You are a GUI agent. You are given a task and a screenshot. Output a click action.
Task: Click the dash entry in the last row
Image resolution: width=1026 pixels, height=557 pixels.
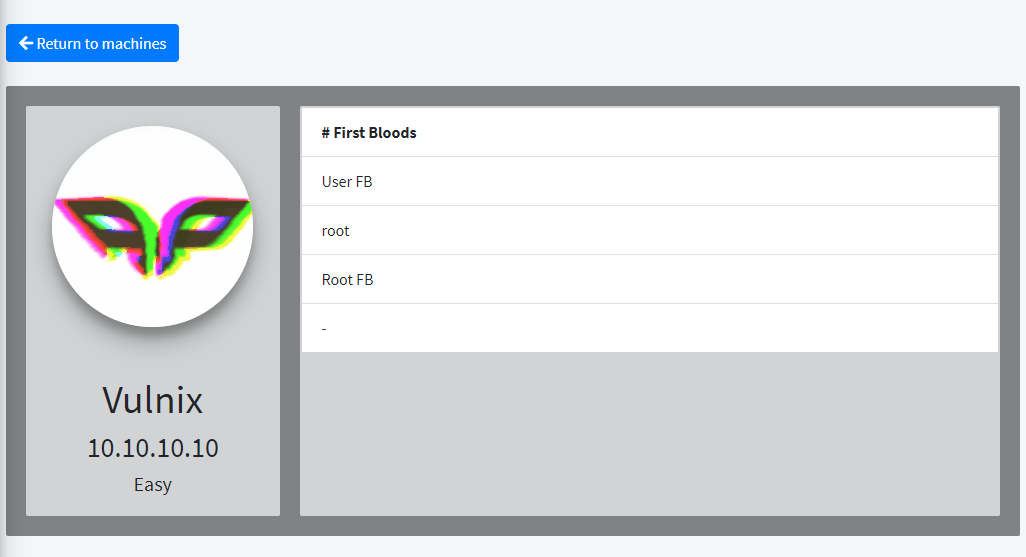[324, 329]
